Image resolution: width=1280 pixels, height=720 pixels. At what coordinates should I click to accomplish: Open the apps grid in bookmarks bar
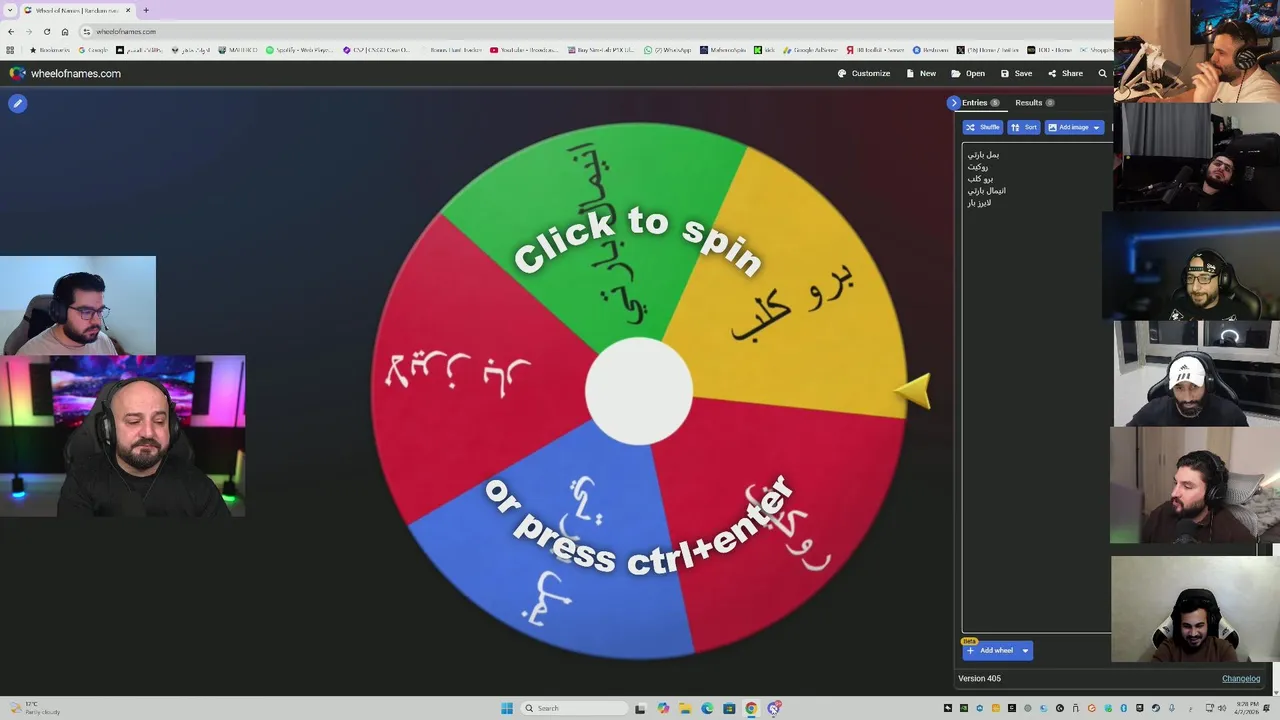pyautogui.click(x=10, y=50)
